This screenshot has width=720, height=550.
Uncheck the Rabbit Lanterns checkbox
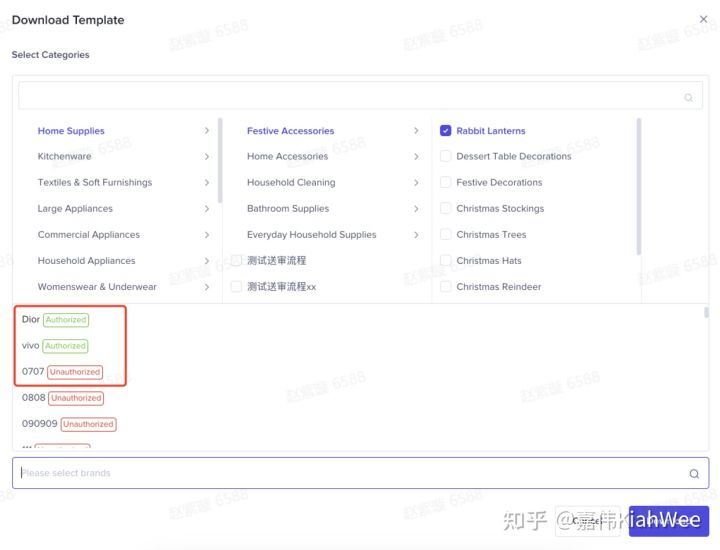tap(445, 131)
